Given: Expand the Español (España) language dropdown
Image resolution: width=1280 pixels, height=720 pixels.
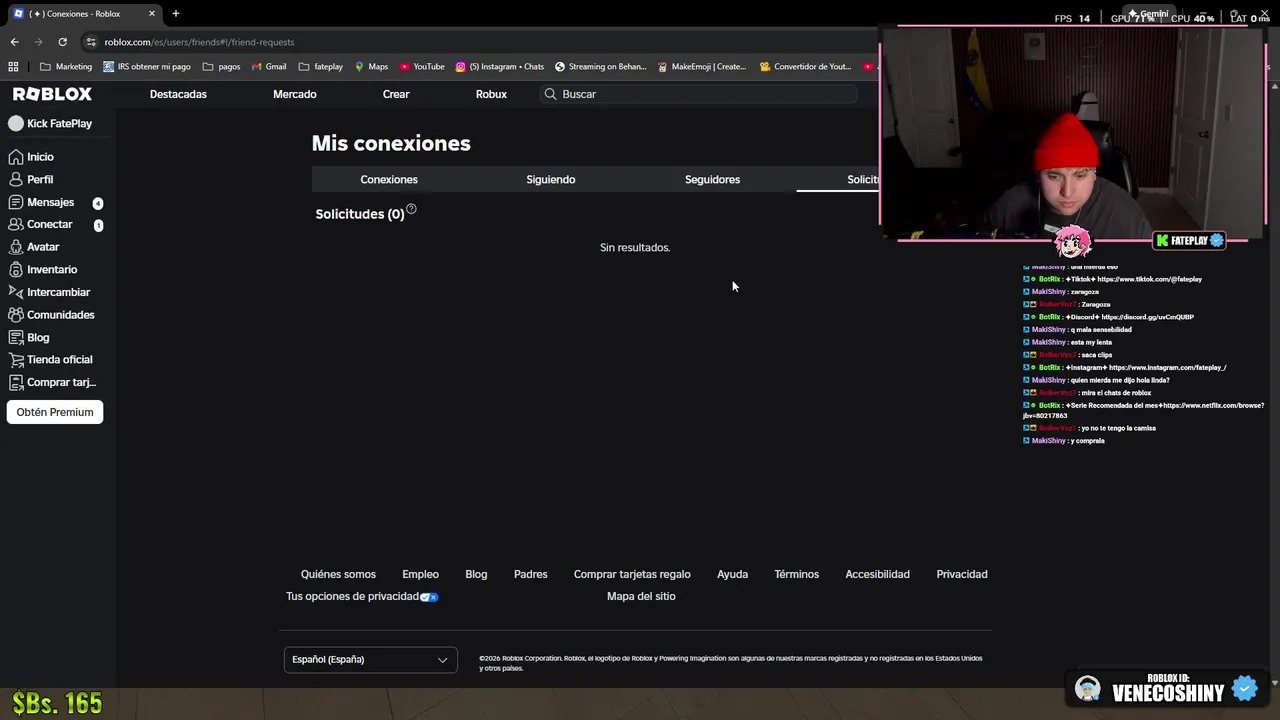Looking at the screenshot, I should 370,660.
